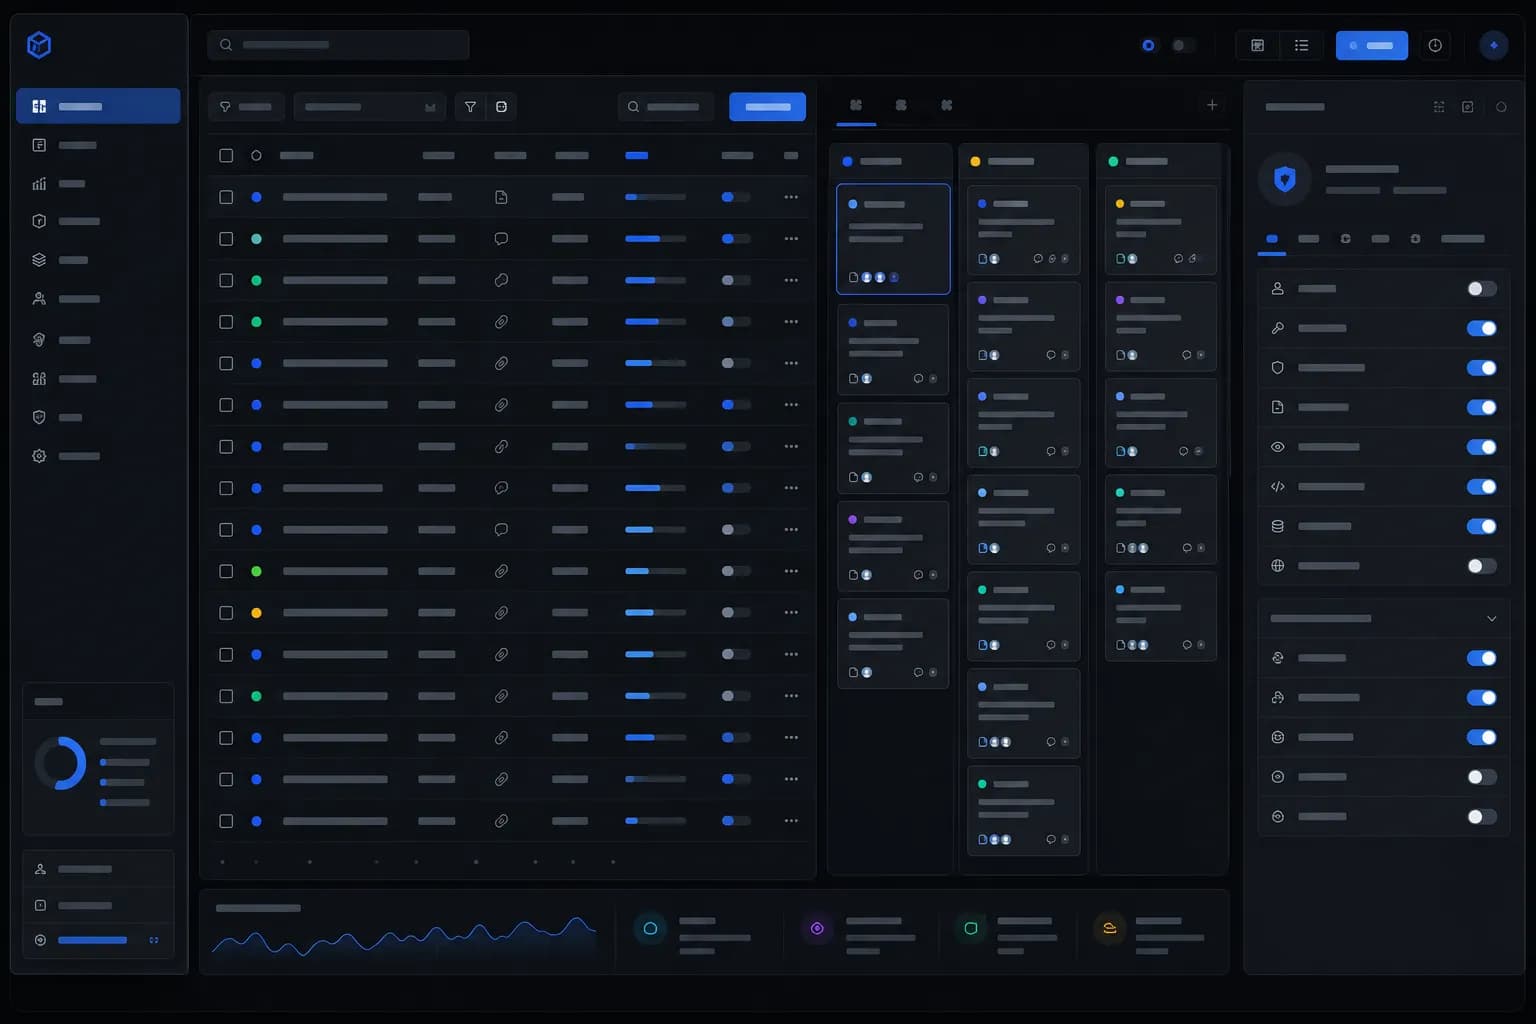This screenshot has width=1536, height=1024.
Task: Tick the checkbox of the teal-dot table row
Action: [x=226, y=239]
